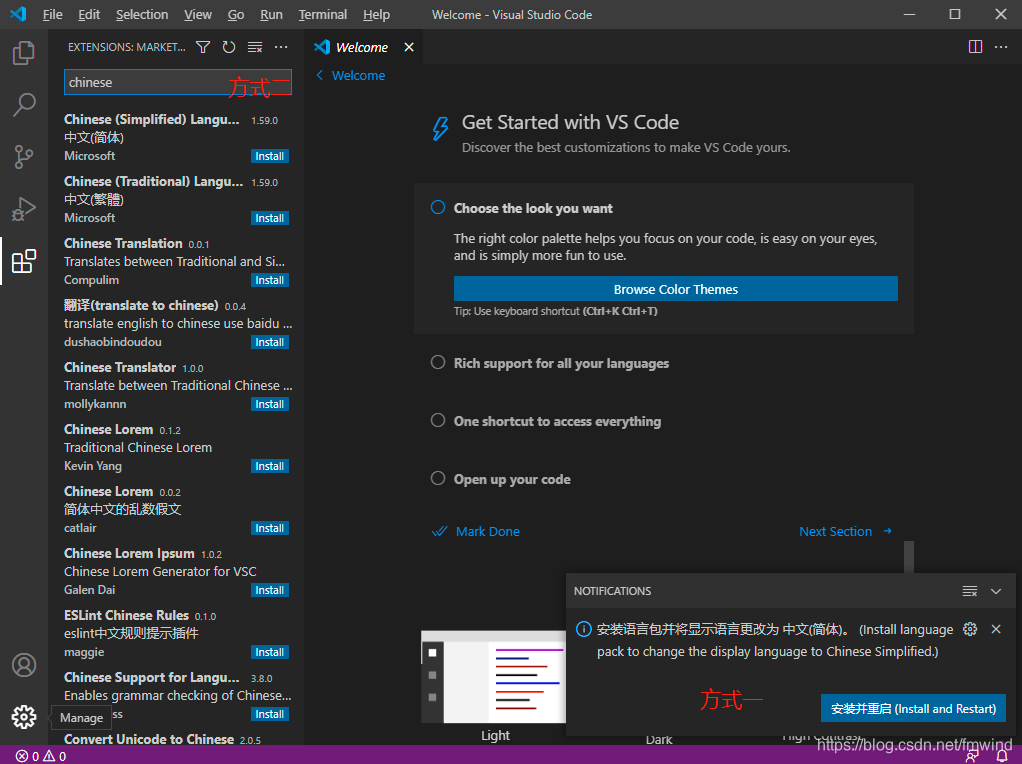Image resolution: width=1022 pixels, height=764 pixels.
Task: Install Chinese Lorem Ipsum by Galen Dai
Action: [269, 590]
